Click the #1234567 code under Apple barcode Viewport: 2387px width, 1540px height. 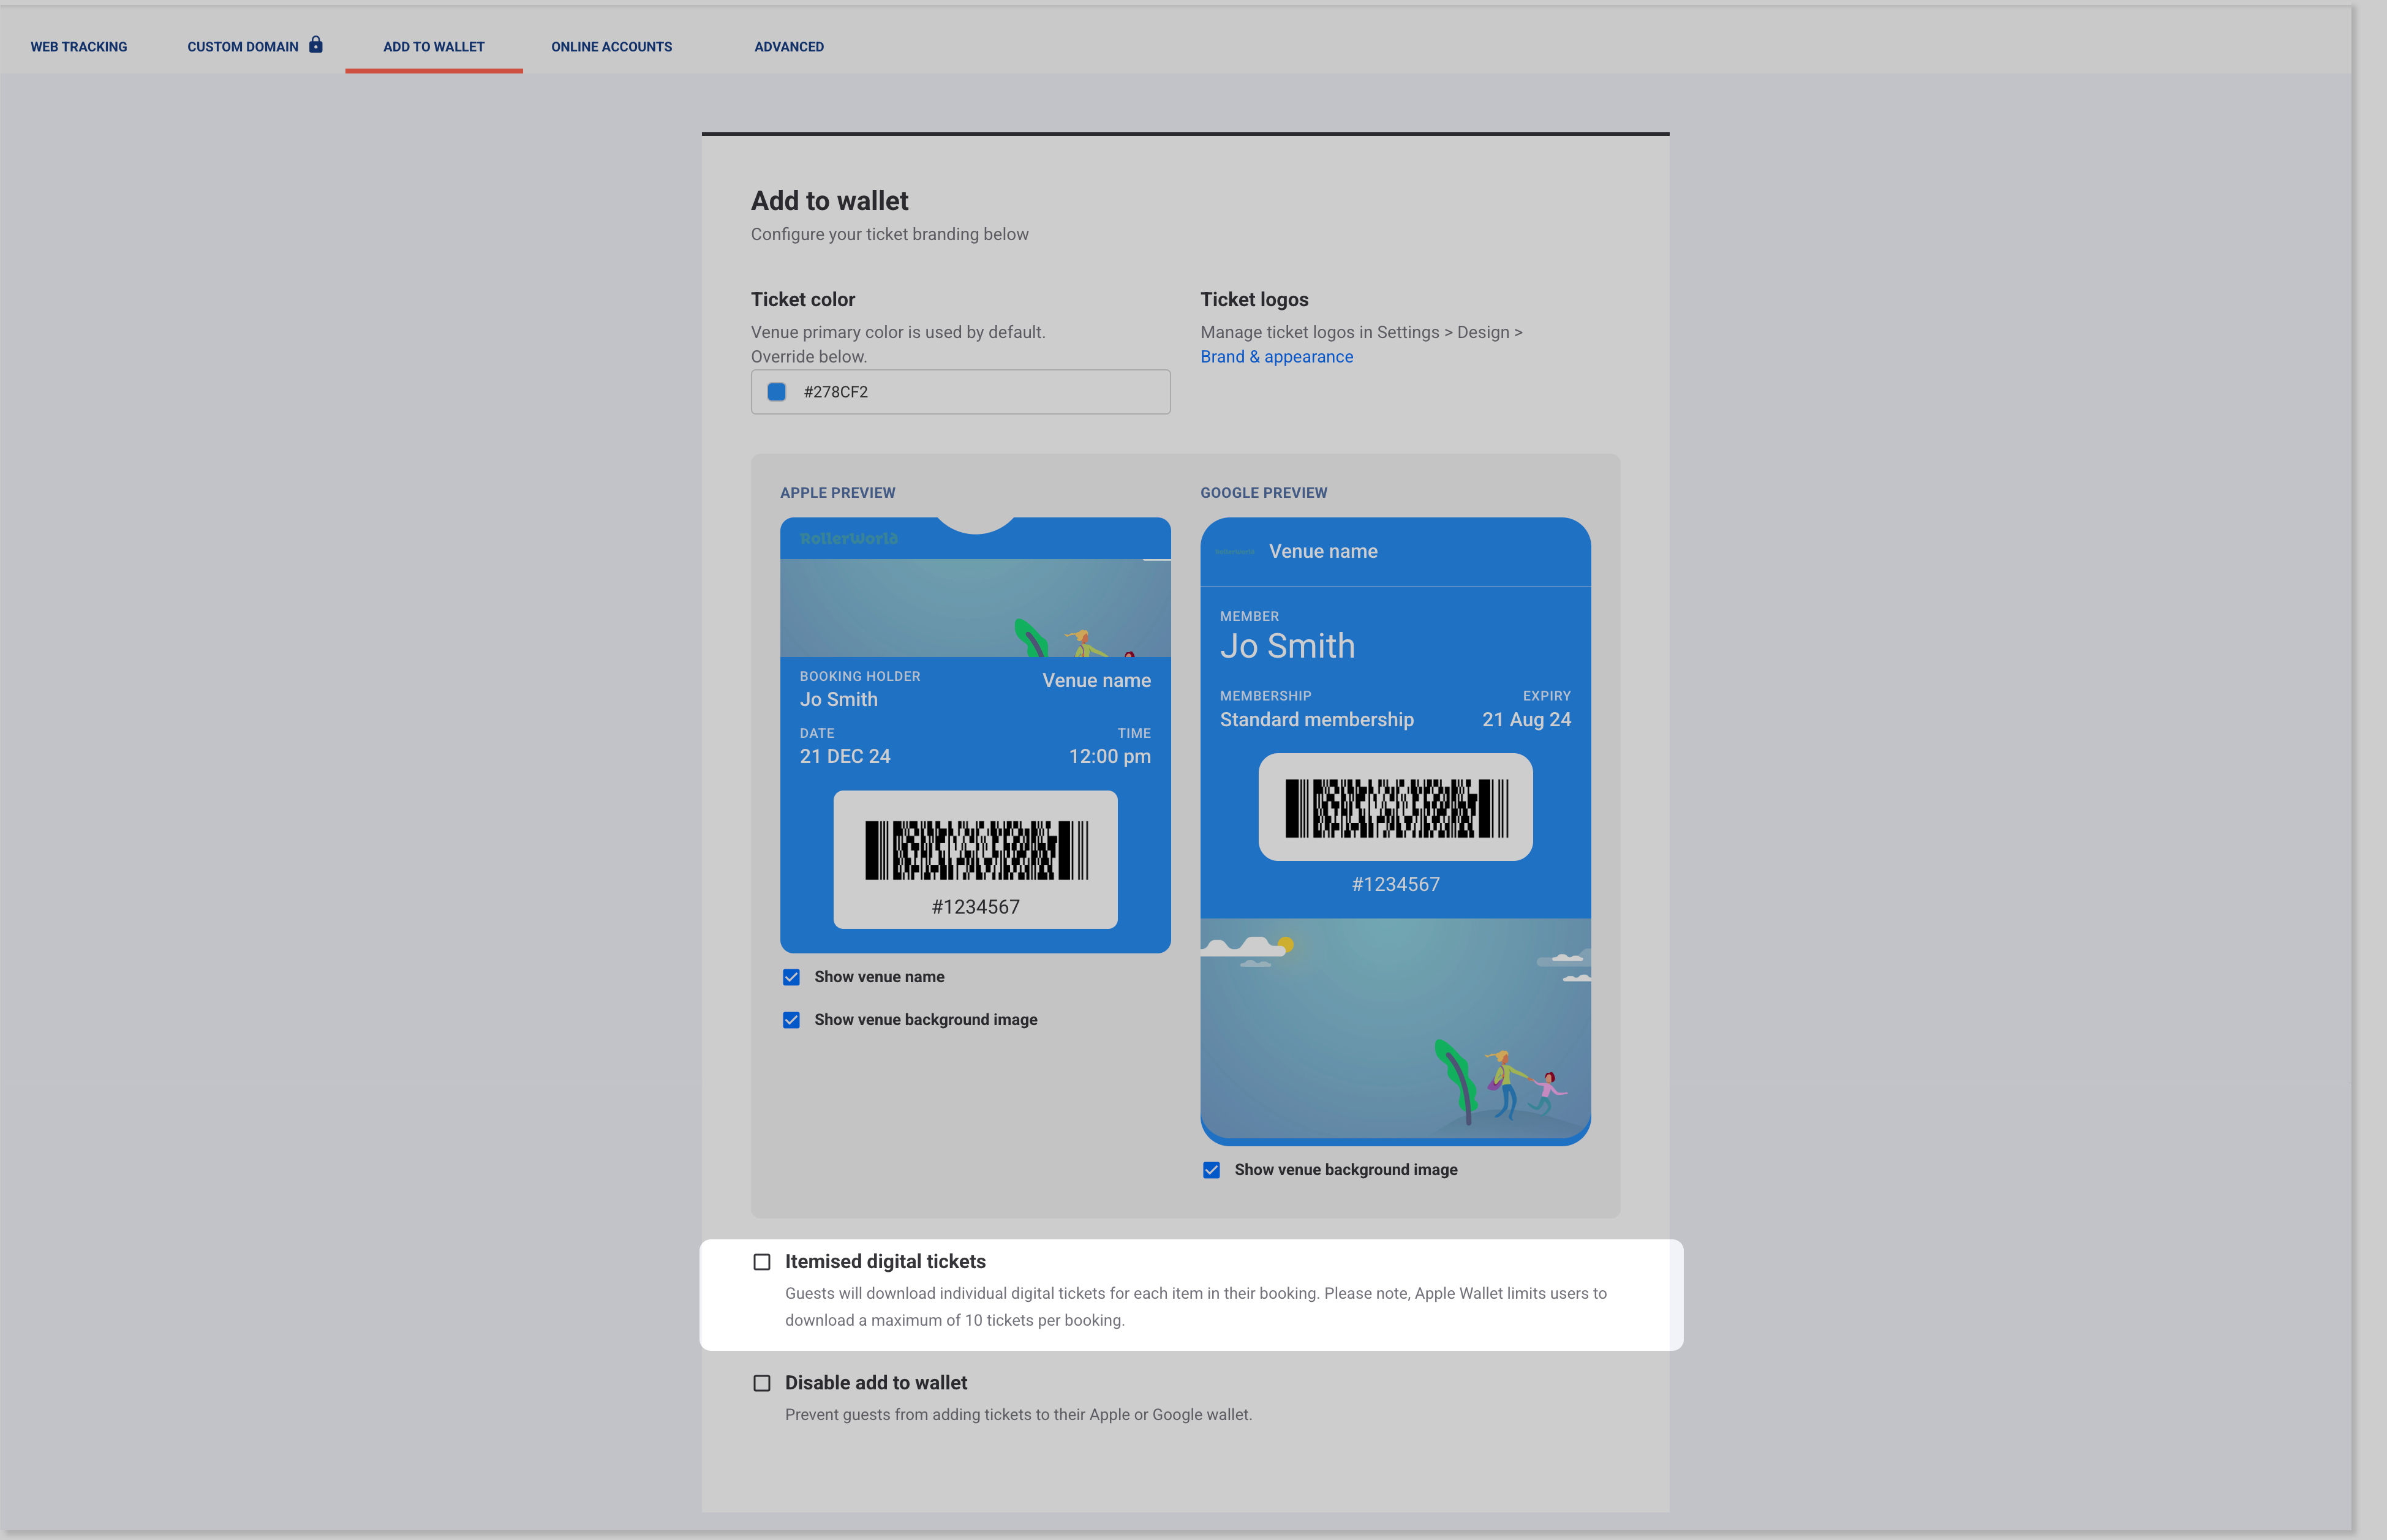976,907
